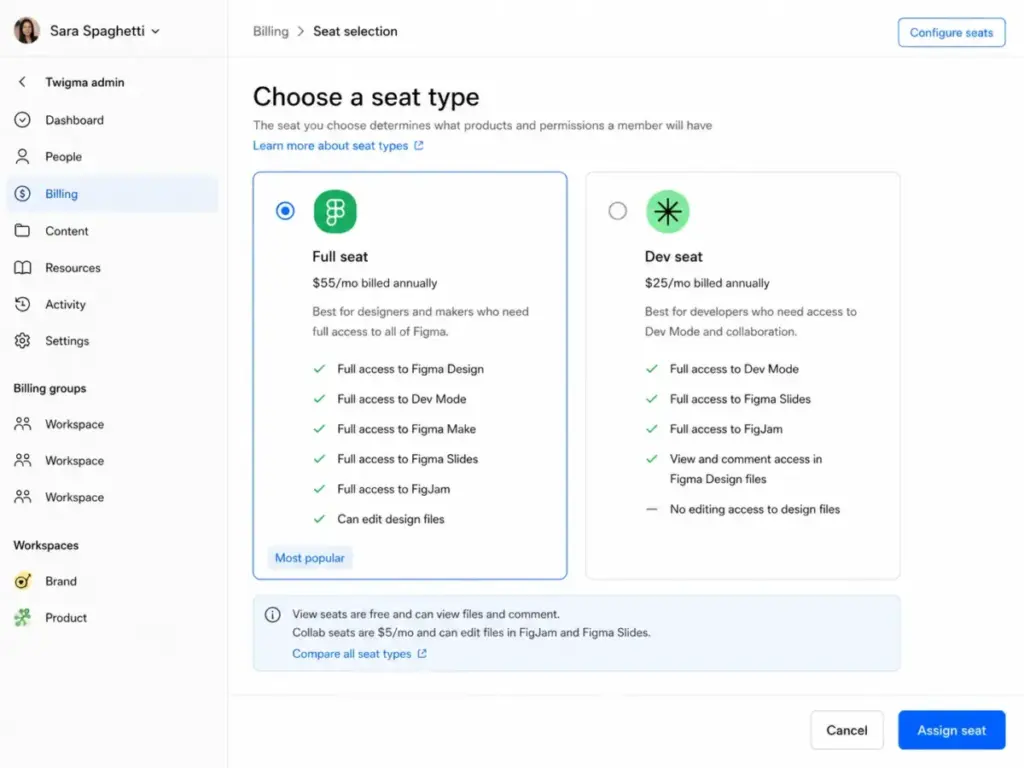Open the Sara Spaghetti account dropdown chevron

pyautogui.click(x=155, y=31)
